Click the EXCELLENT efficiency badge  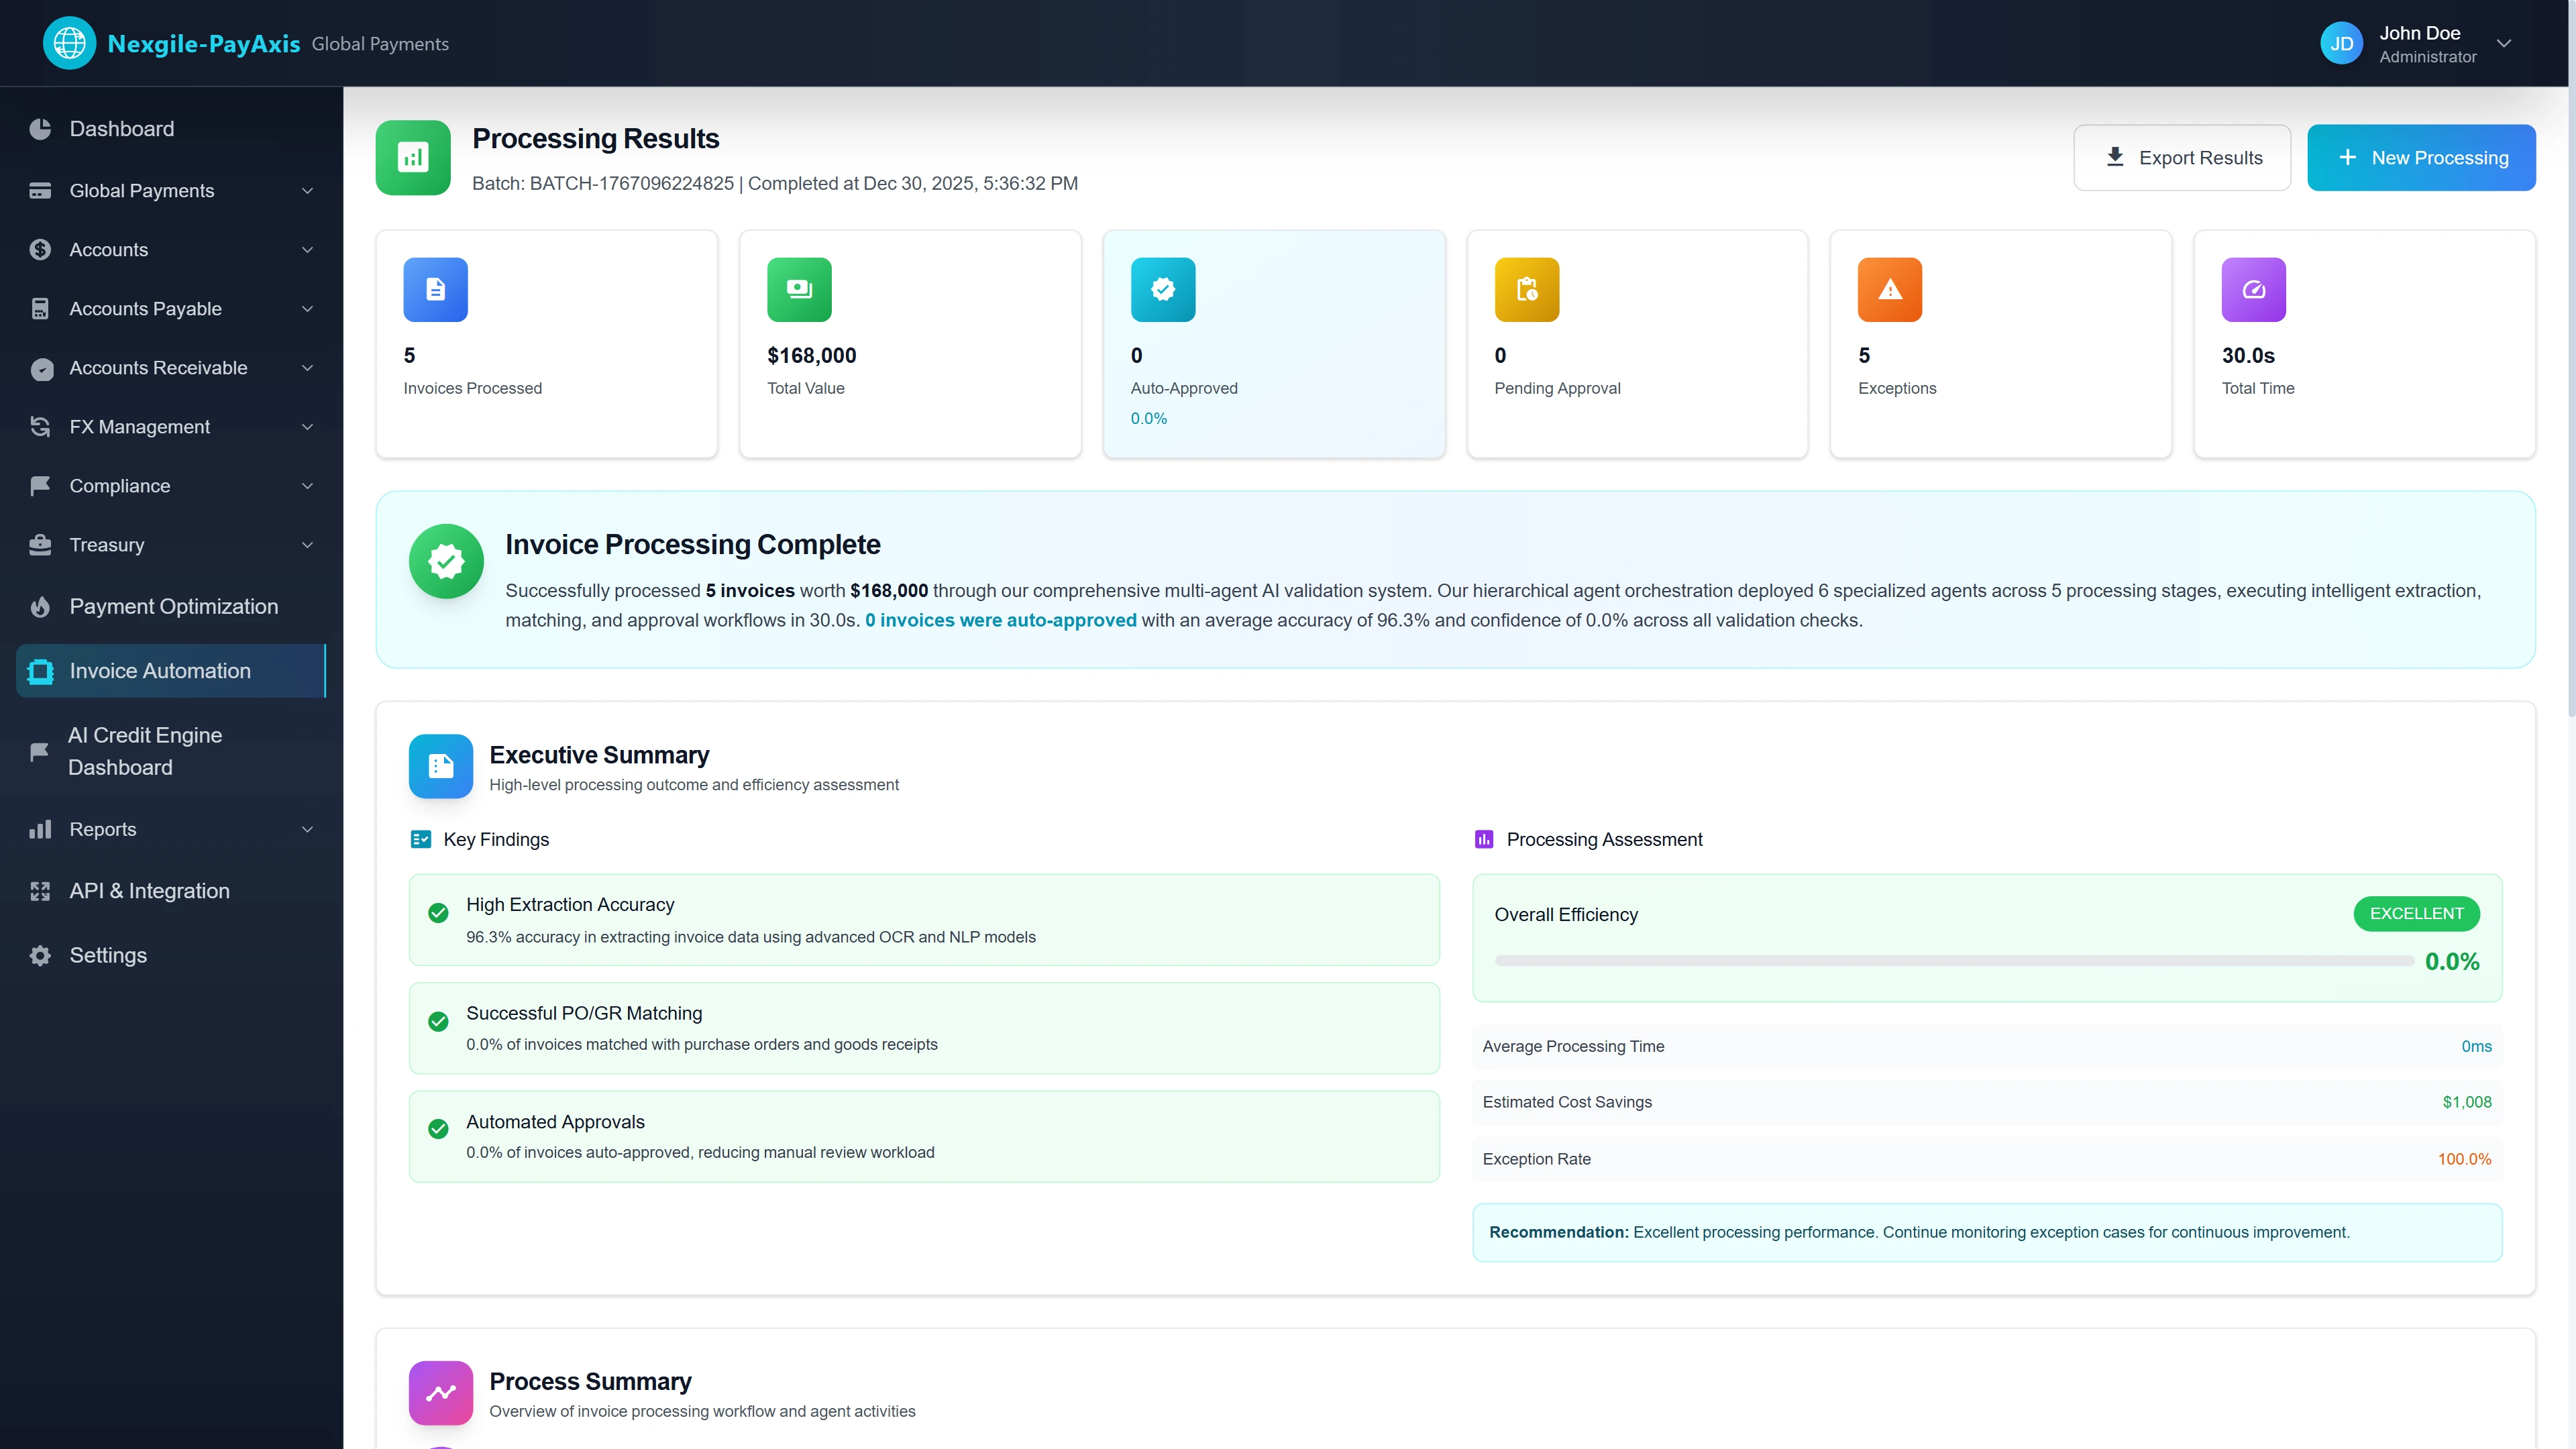(2416, 913)
